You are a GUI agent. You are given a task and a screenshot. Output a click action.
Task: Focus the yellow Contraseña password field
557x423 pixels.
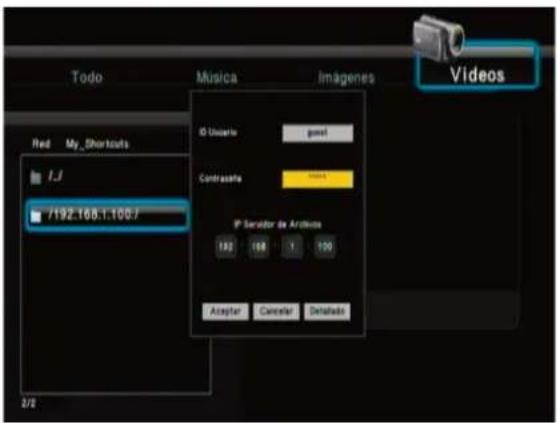click(x=318, y=179)
